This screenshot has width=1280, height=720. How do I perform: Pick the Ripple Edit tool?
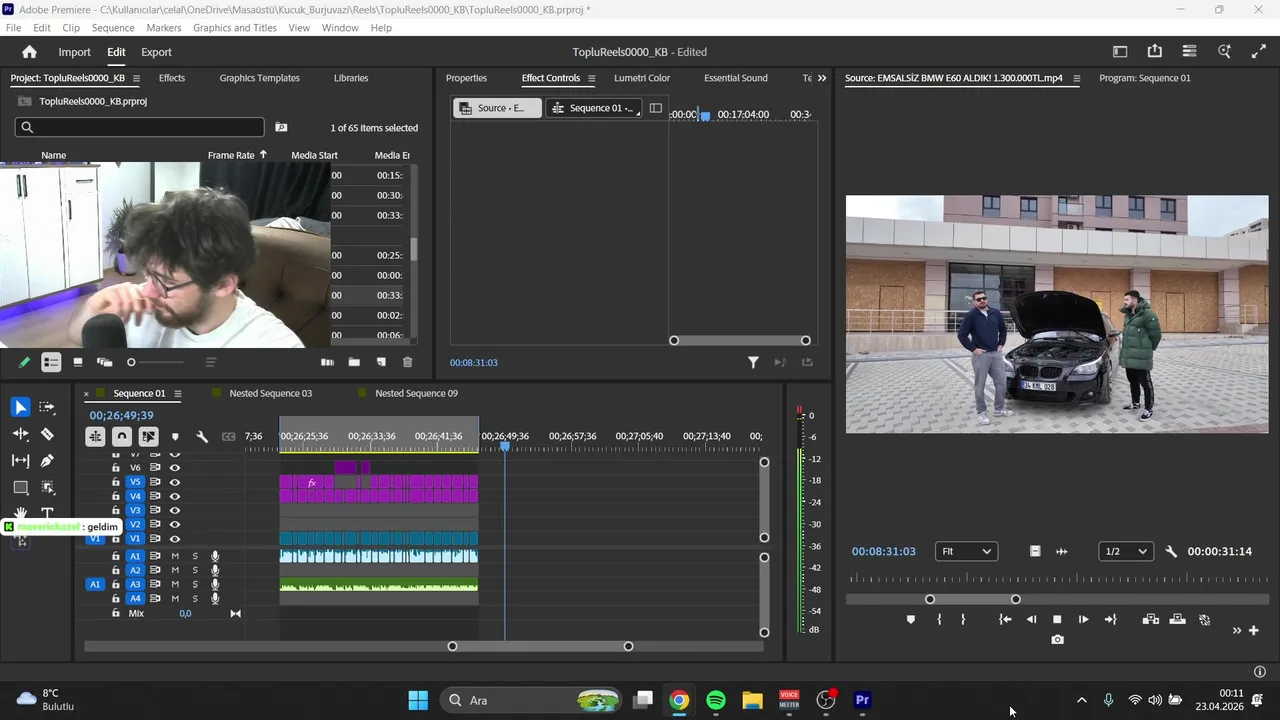click(21, 434)
